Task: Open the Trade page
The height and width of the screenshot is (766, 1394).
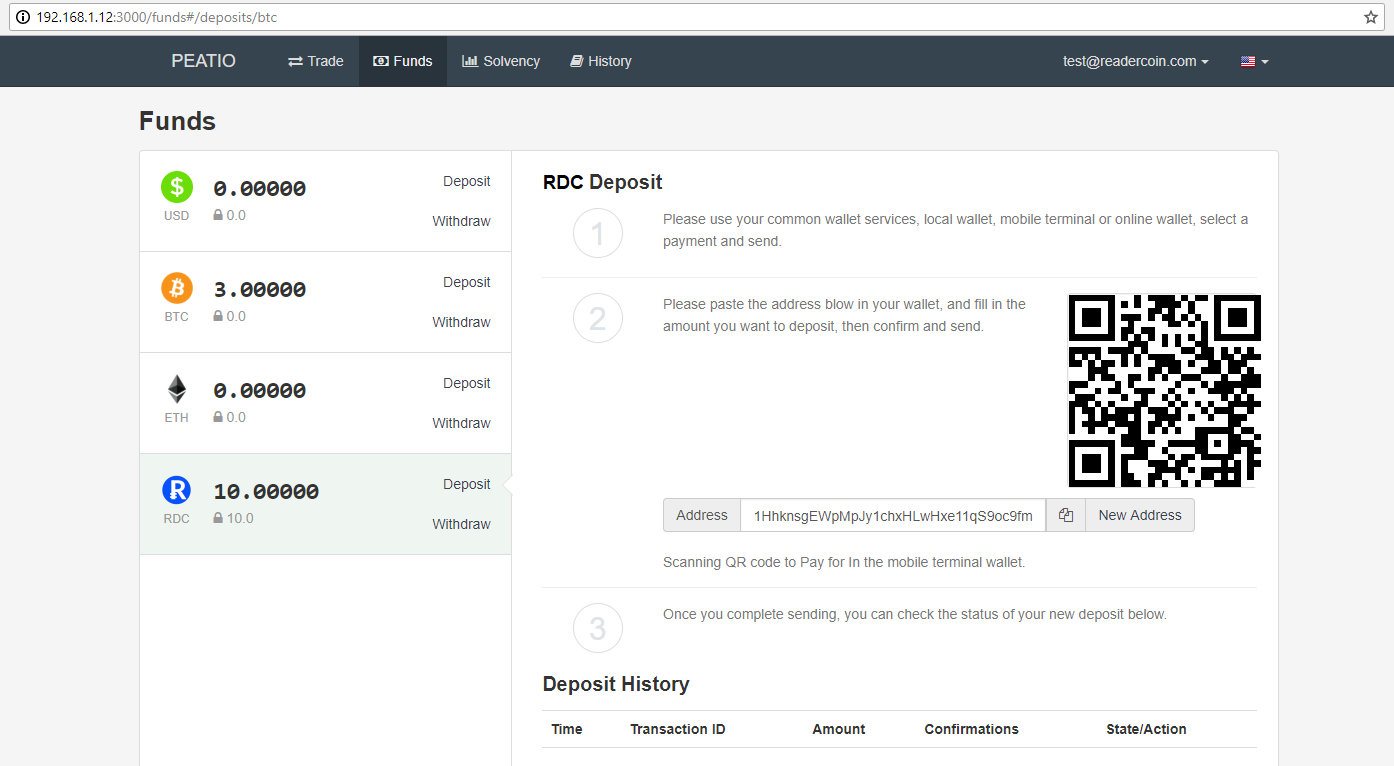Action: point(316,61)
